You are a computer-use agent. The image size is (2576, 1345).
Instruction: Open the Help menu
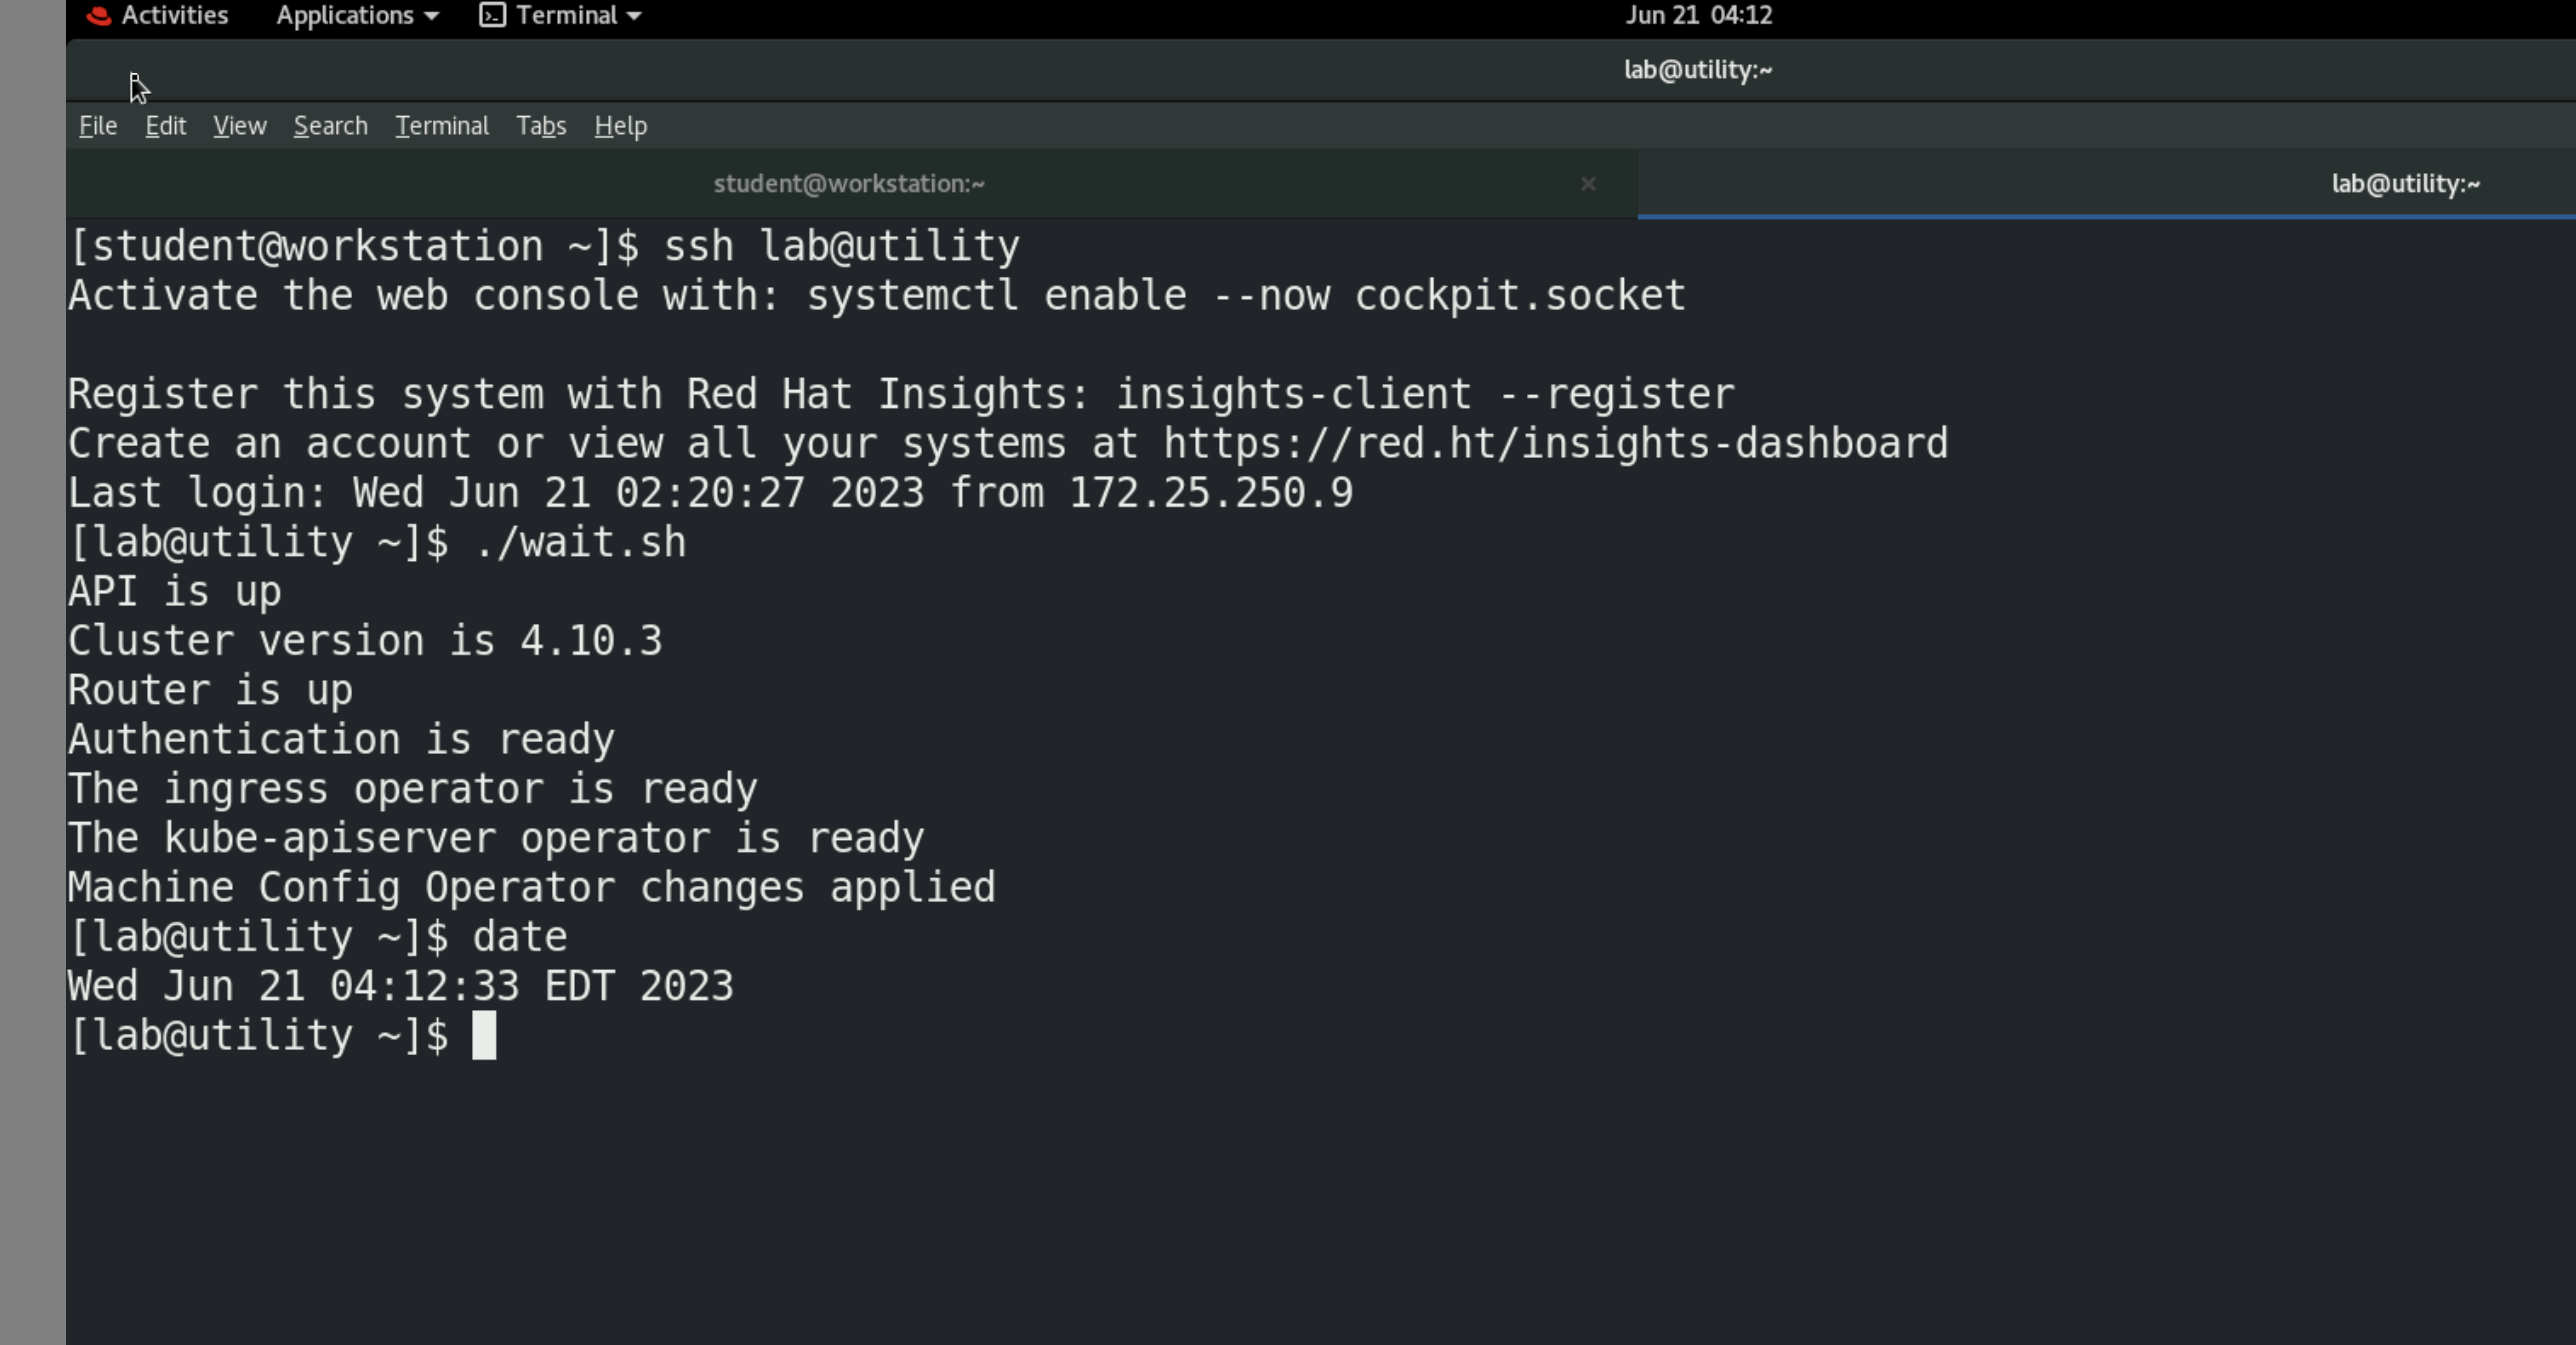620,126
